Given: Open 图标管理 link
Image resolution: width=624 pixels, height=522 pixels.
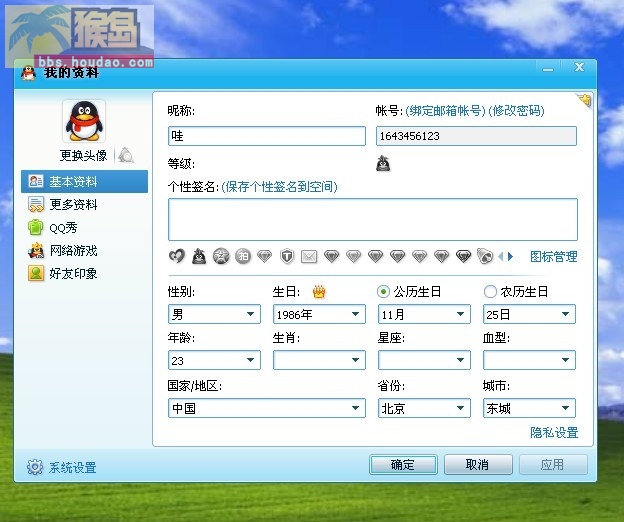Looking at the screenshot, I should pos(554,257).
